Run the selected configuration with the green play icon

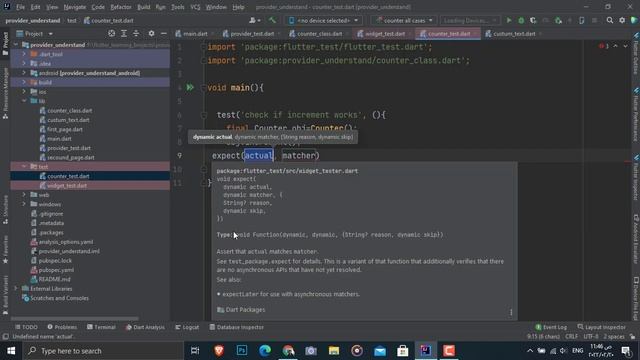pyautogui.click(x=509, y=20)
